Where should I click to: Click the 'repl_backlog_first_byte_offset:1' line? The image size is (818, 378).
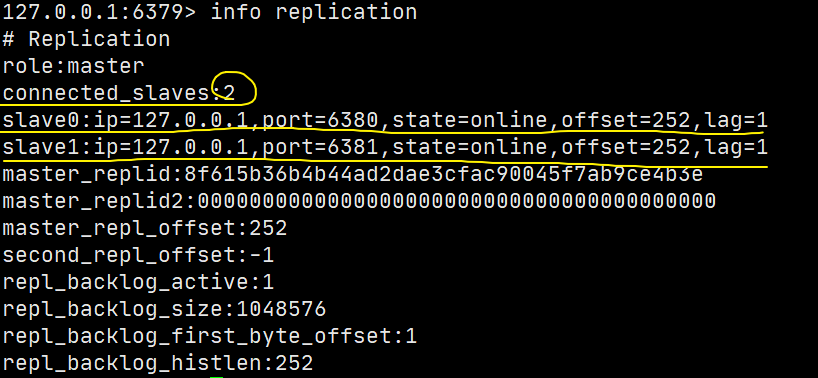[210, 337]
